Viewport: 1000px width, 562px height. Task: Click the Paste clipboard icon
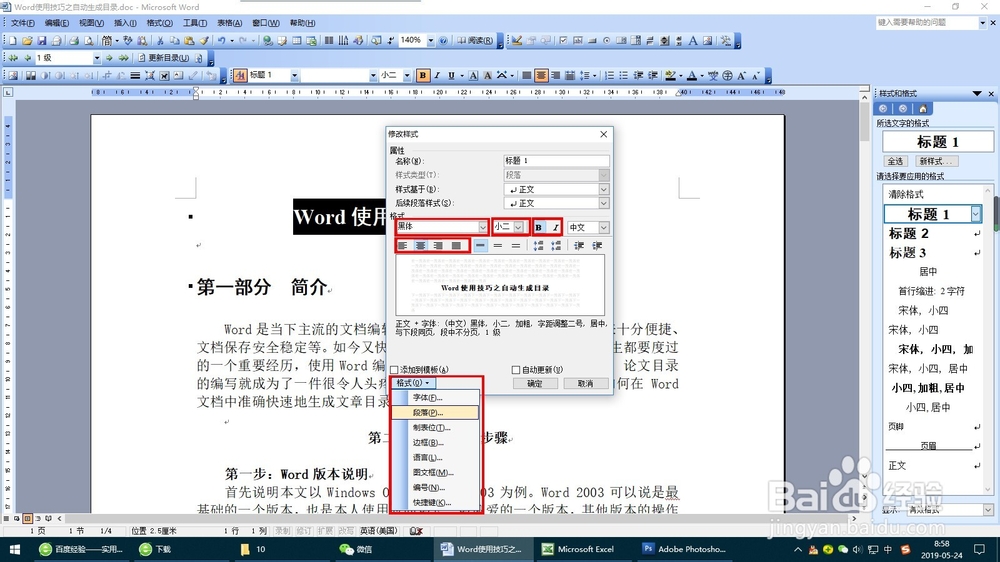click(189, 41)
